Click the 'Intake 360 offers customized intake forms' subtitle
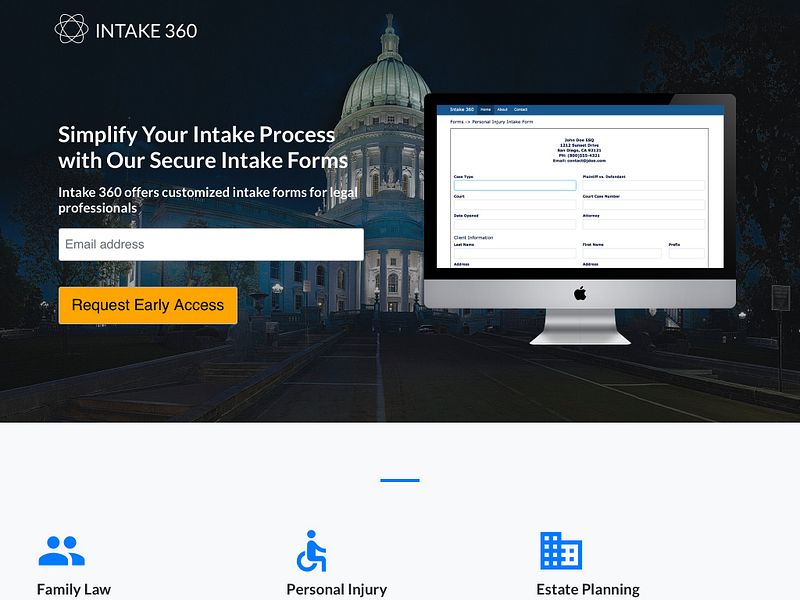The width and height of the screenshot is (800, 600). pyautogui.click(x=208, y=200)
